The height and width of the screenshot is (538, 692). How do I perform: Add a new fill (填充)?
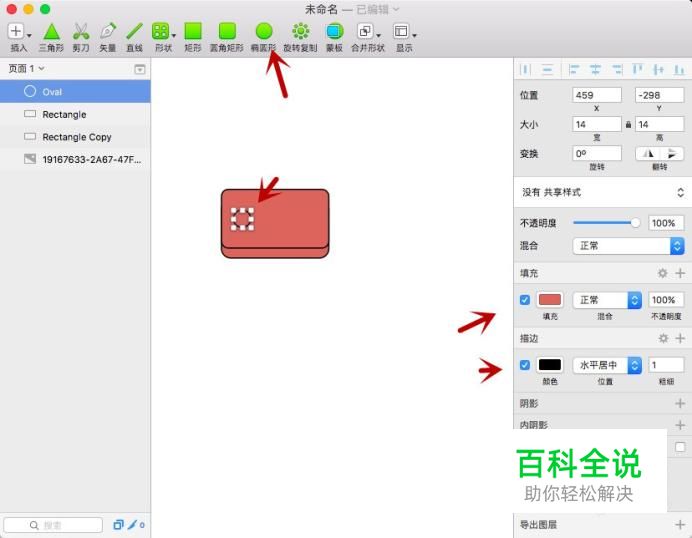coord(680,273)
